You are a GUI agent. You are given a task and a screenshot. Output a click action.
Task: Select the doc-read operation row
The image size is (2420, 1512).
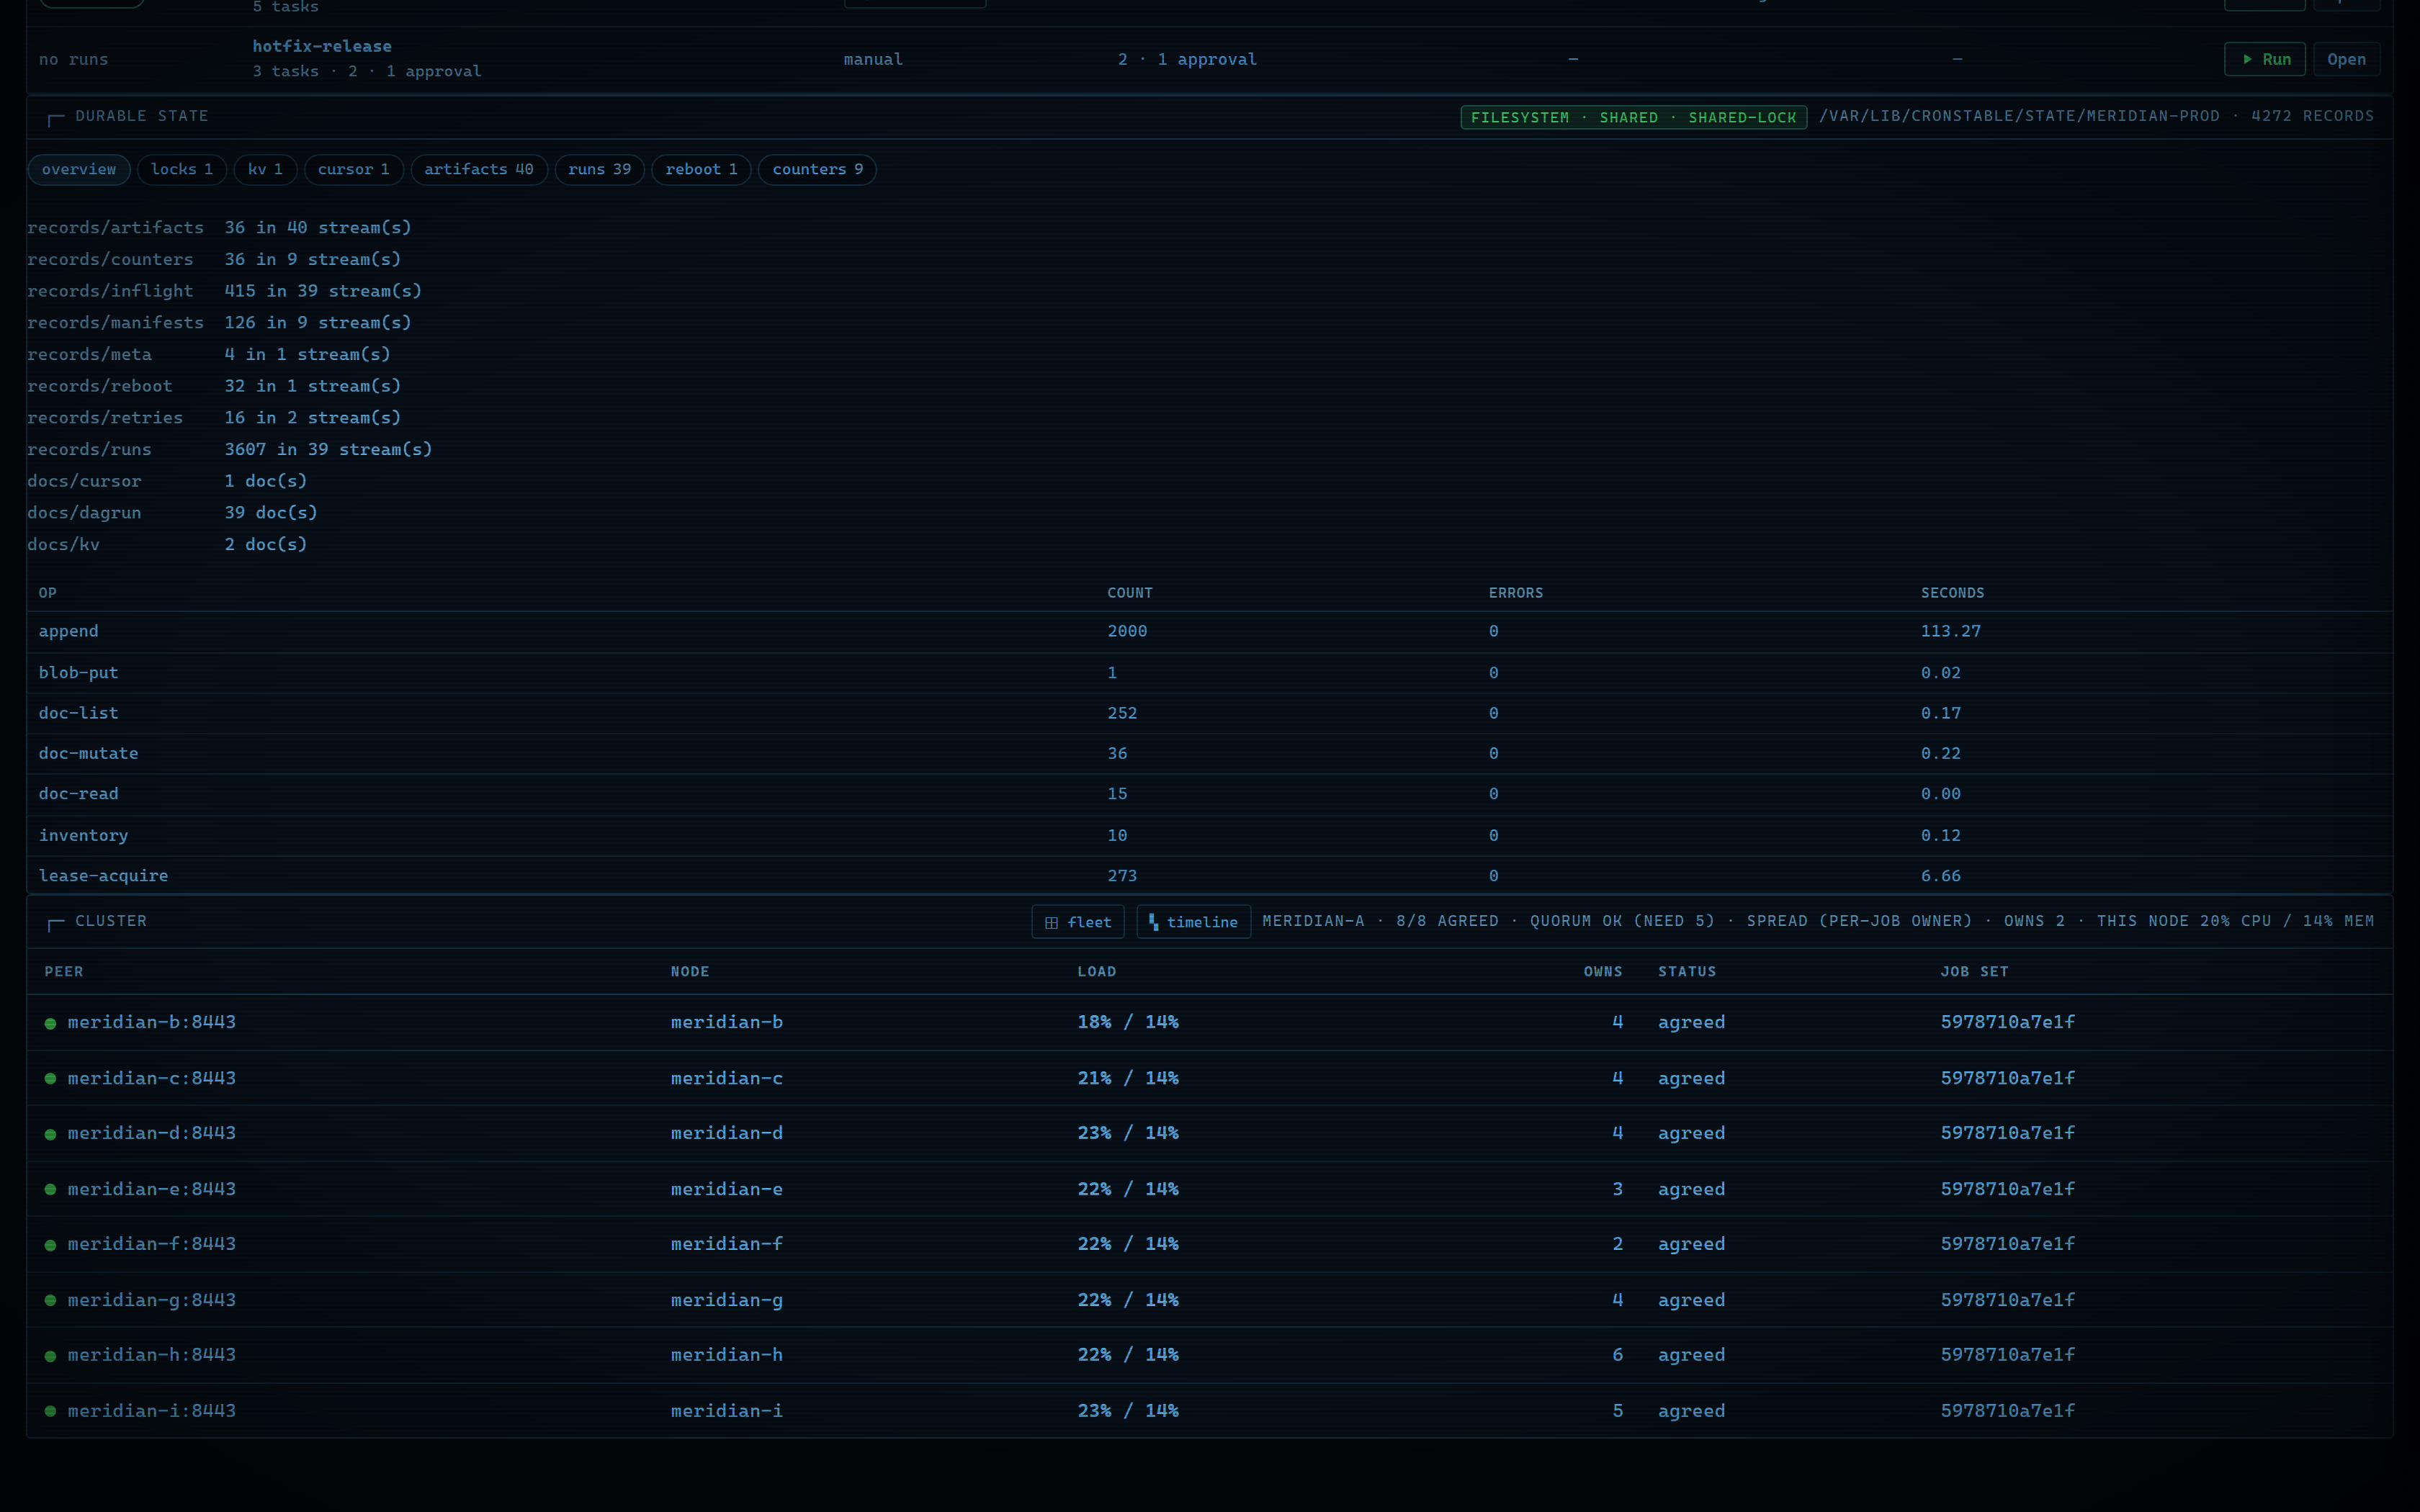click(1209, 794)
